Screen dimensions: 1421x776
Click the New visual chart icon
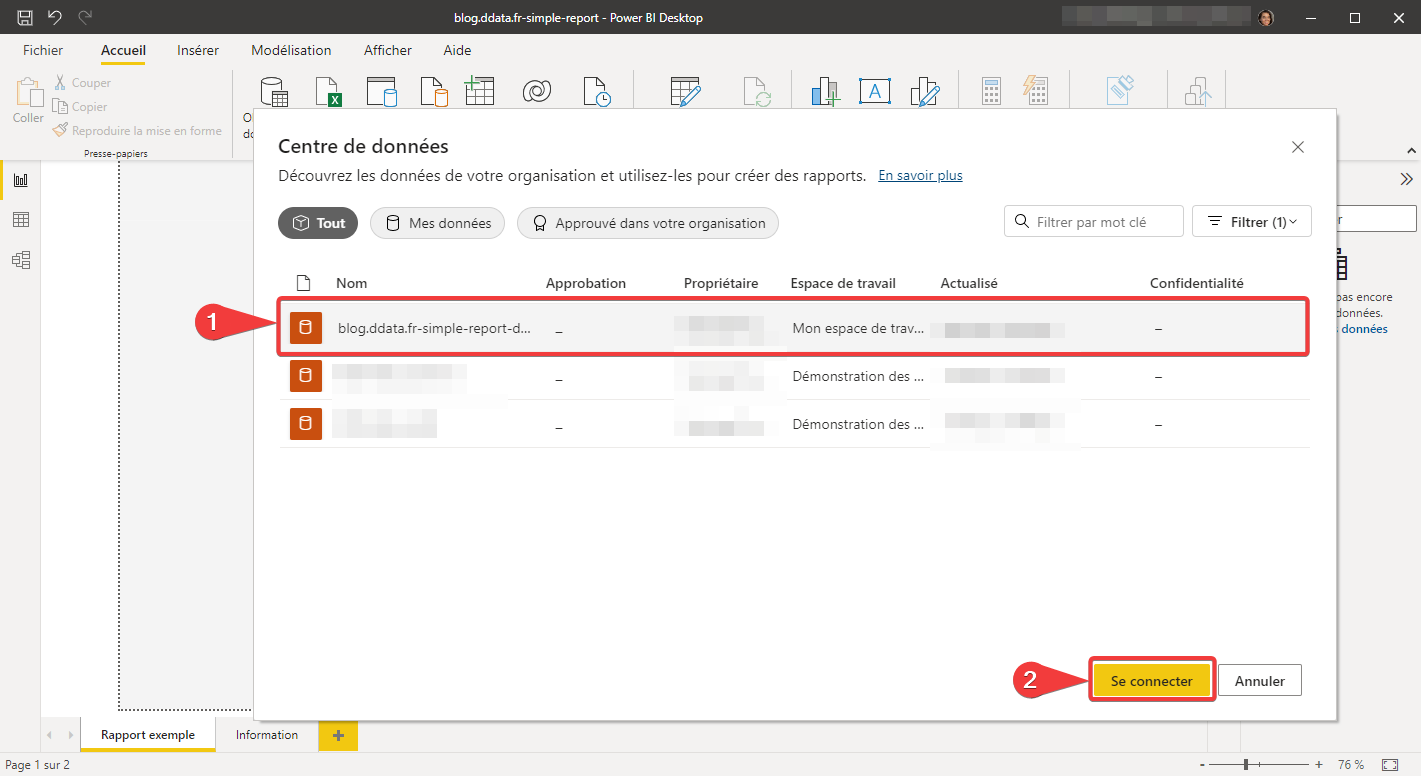tap(826, 91)
